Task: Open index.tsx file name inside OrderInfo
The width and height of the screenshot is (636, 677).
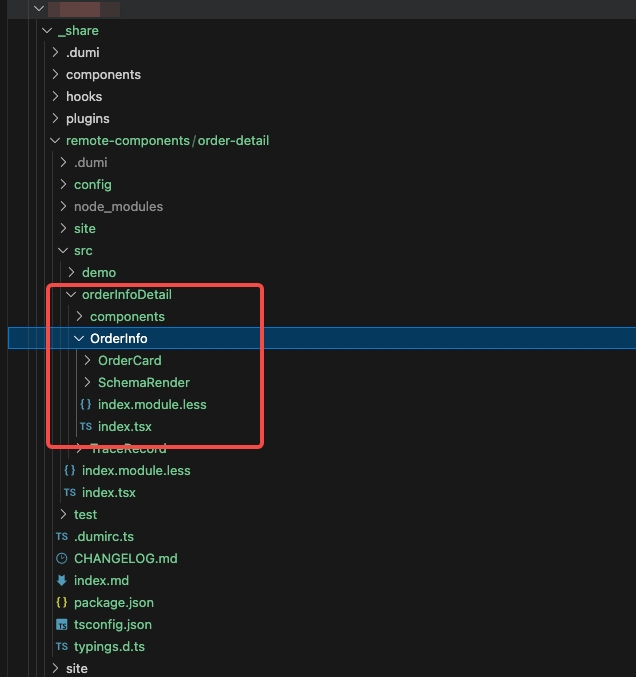Action: (x=125, y=427)
